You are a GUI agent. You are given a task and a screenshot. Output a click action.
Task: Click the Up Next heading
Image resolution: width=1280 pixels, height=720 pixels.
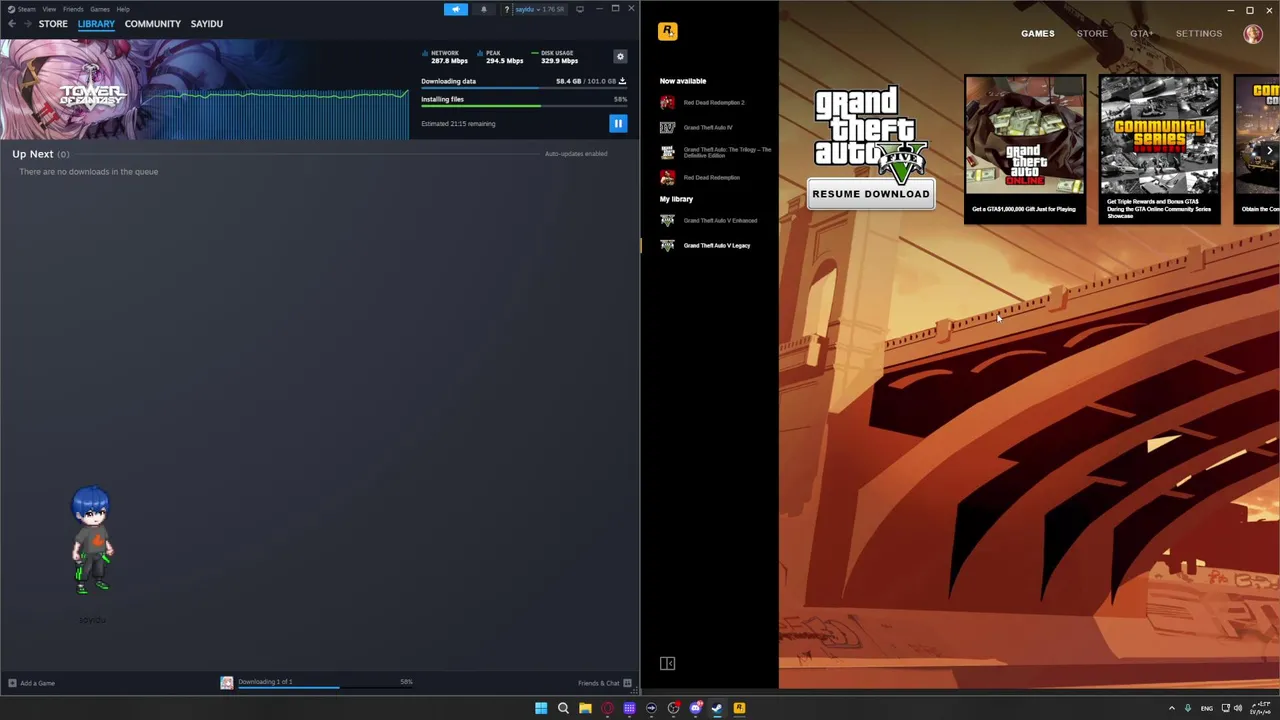click(33, 154)
